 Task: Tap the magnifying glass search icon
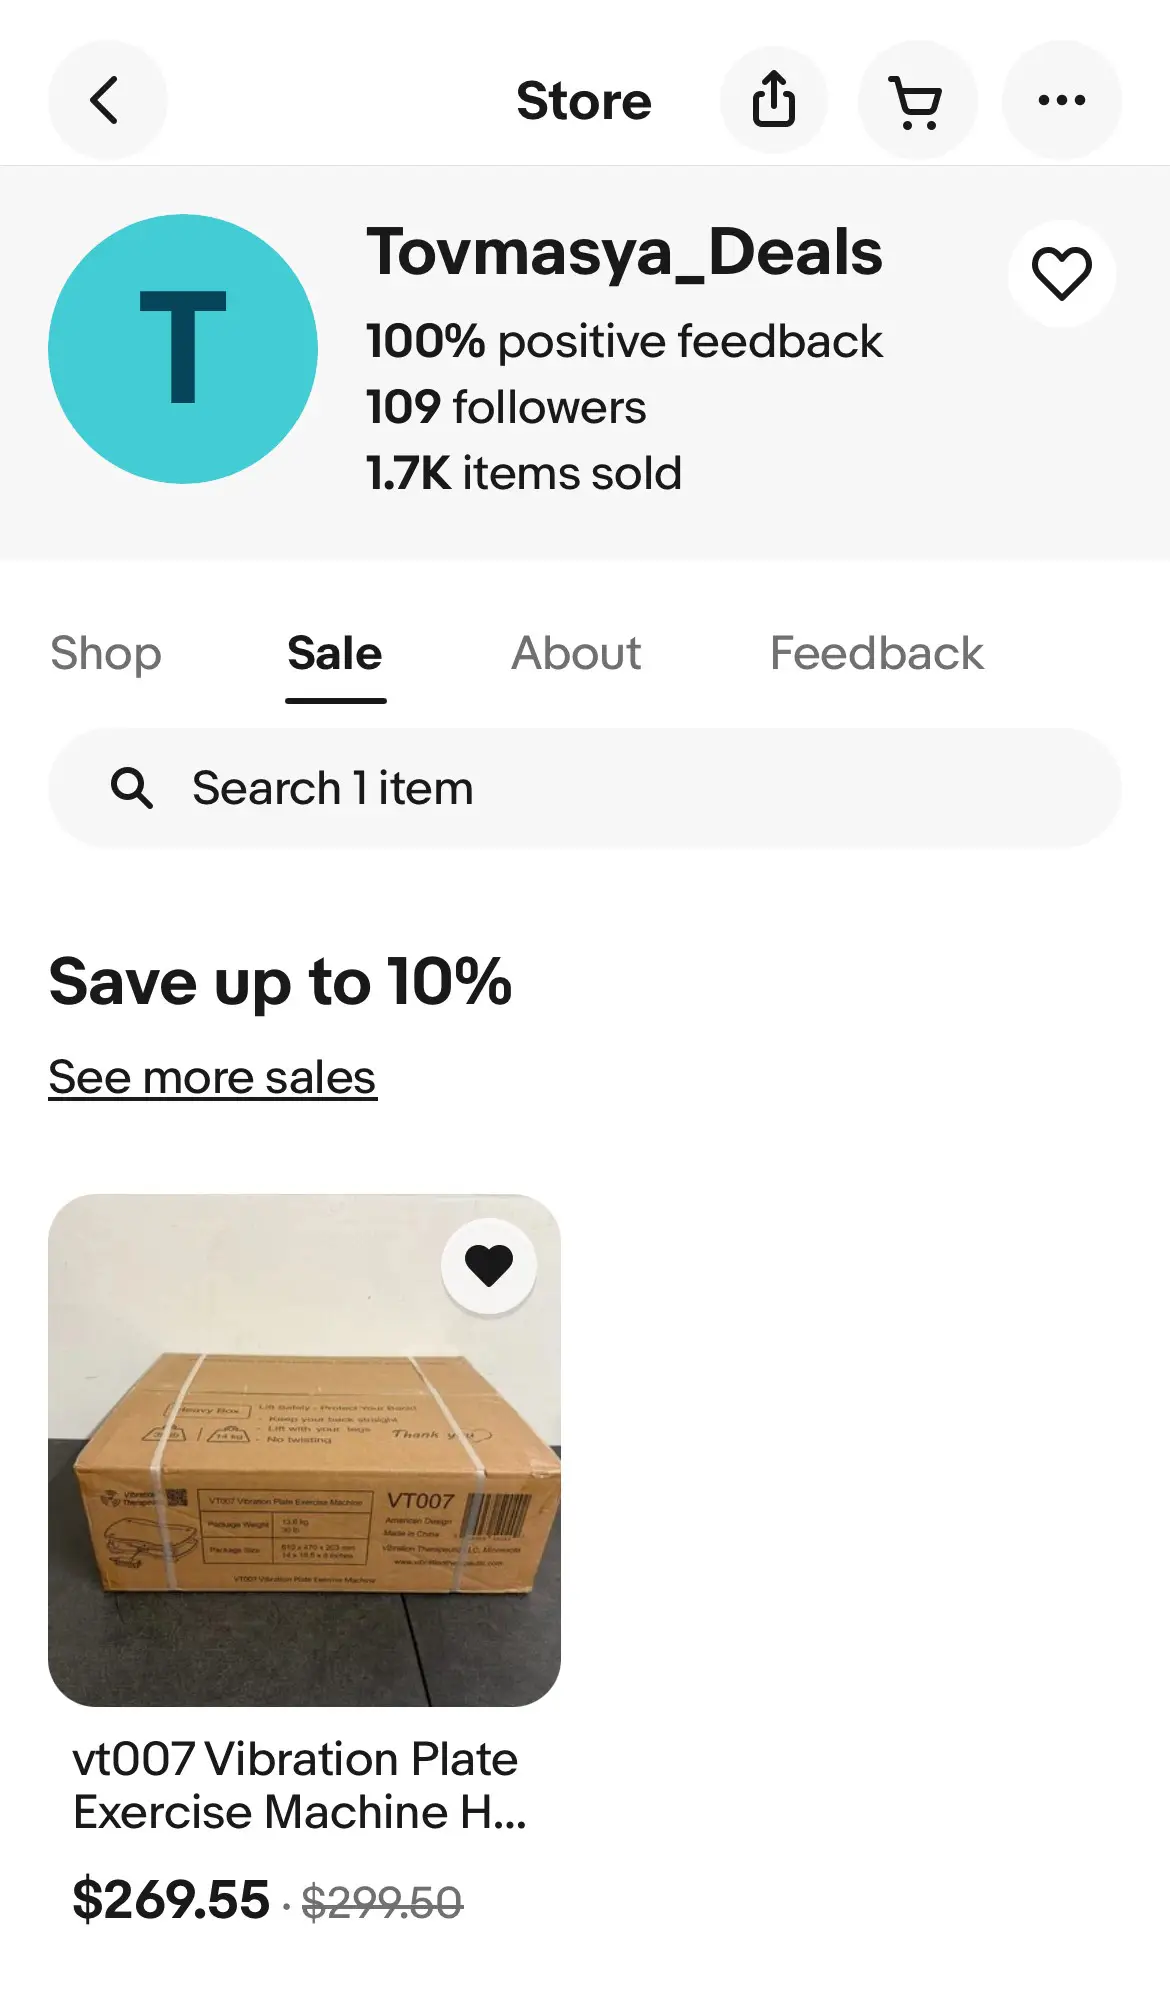tap(131, 788)
